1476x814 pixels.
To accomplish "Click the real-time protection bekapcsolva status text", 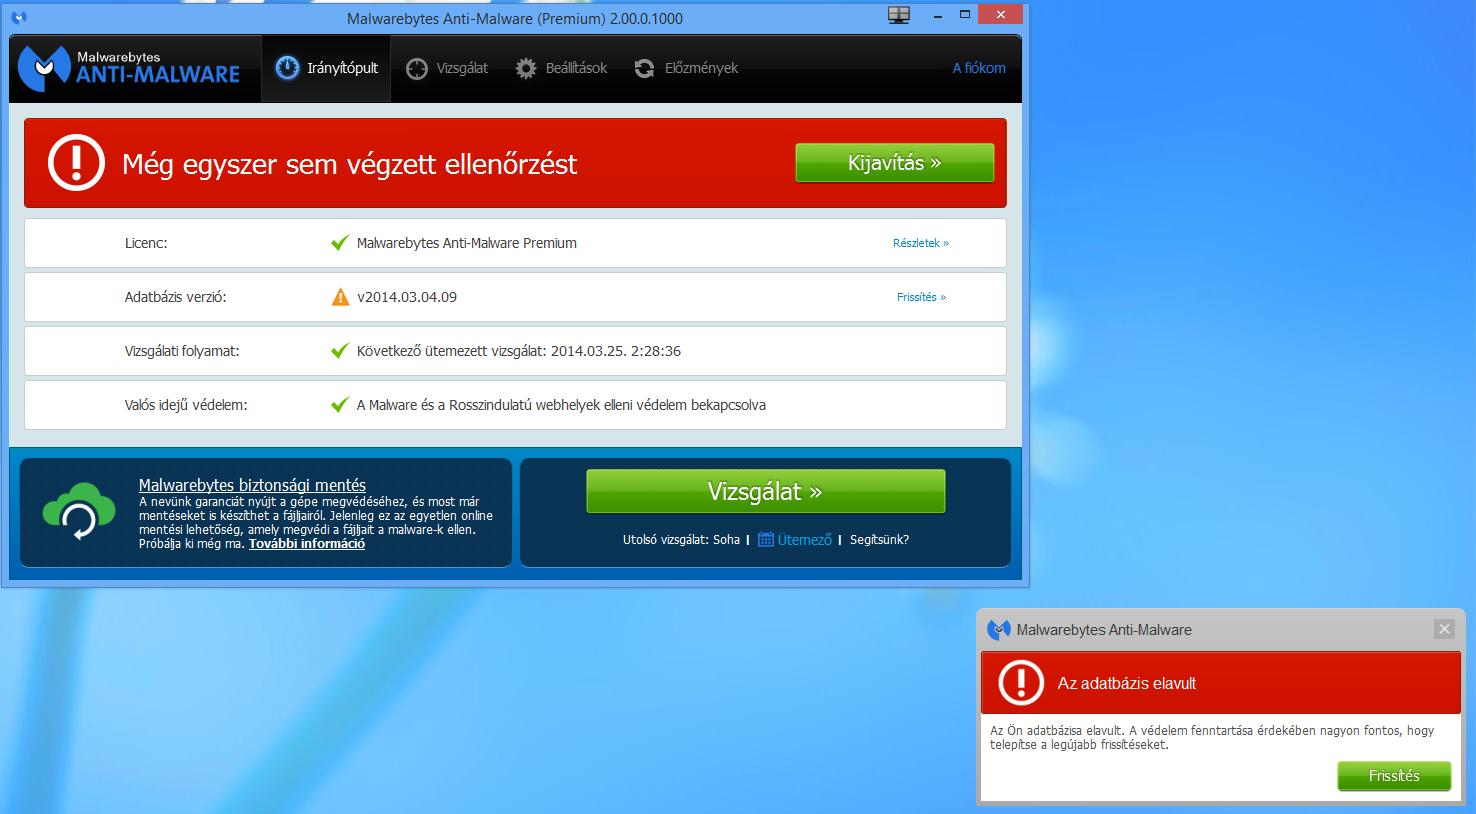I will [561, 405].
